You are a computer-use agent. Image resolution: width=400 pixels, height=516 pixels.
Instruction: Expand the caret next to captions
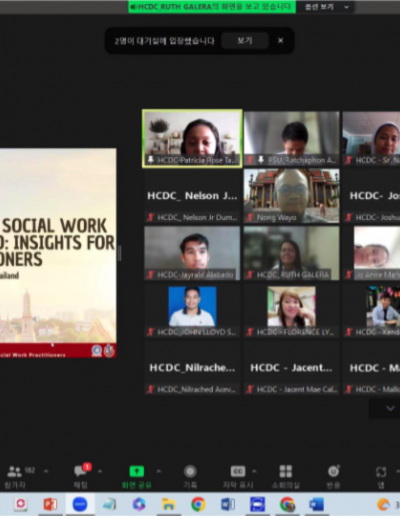click(x=254, y=471)
